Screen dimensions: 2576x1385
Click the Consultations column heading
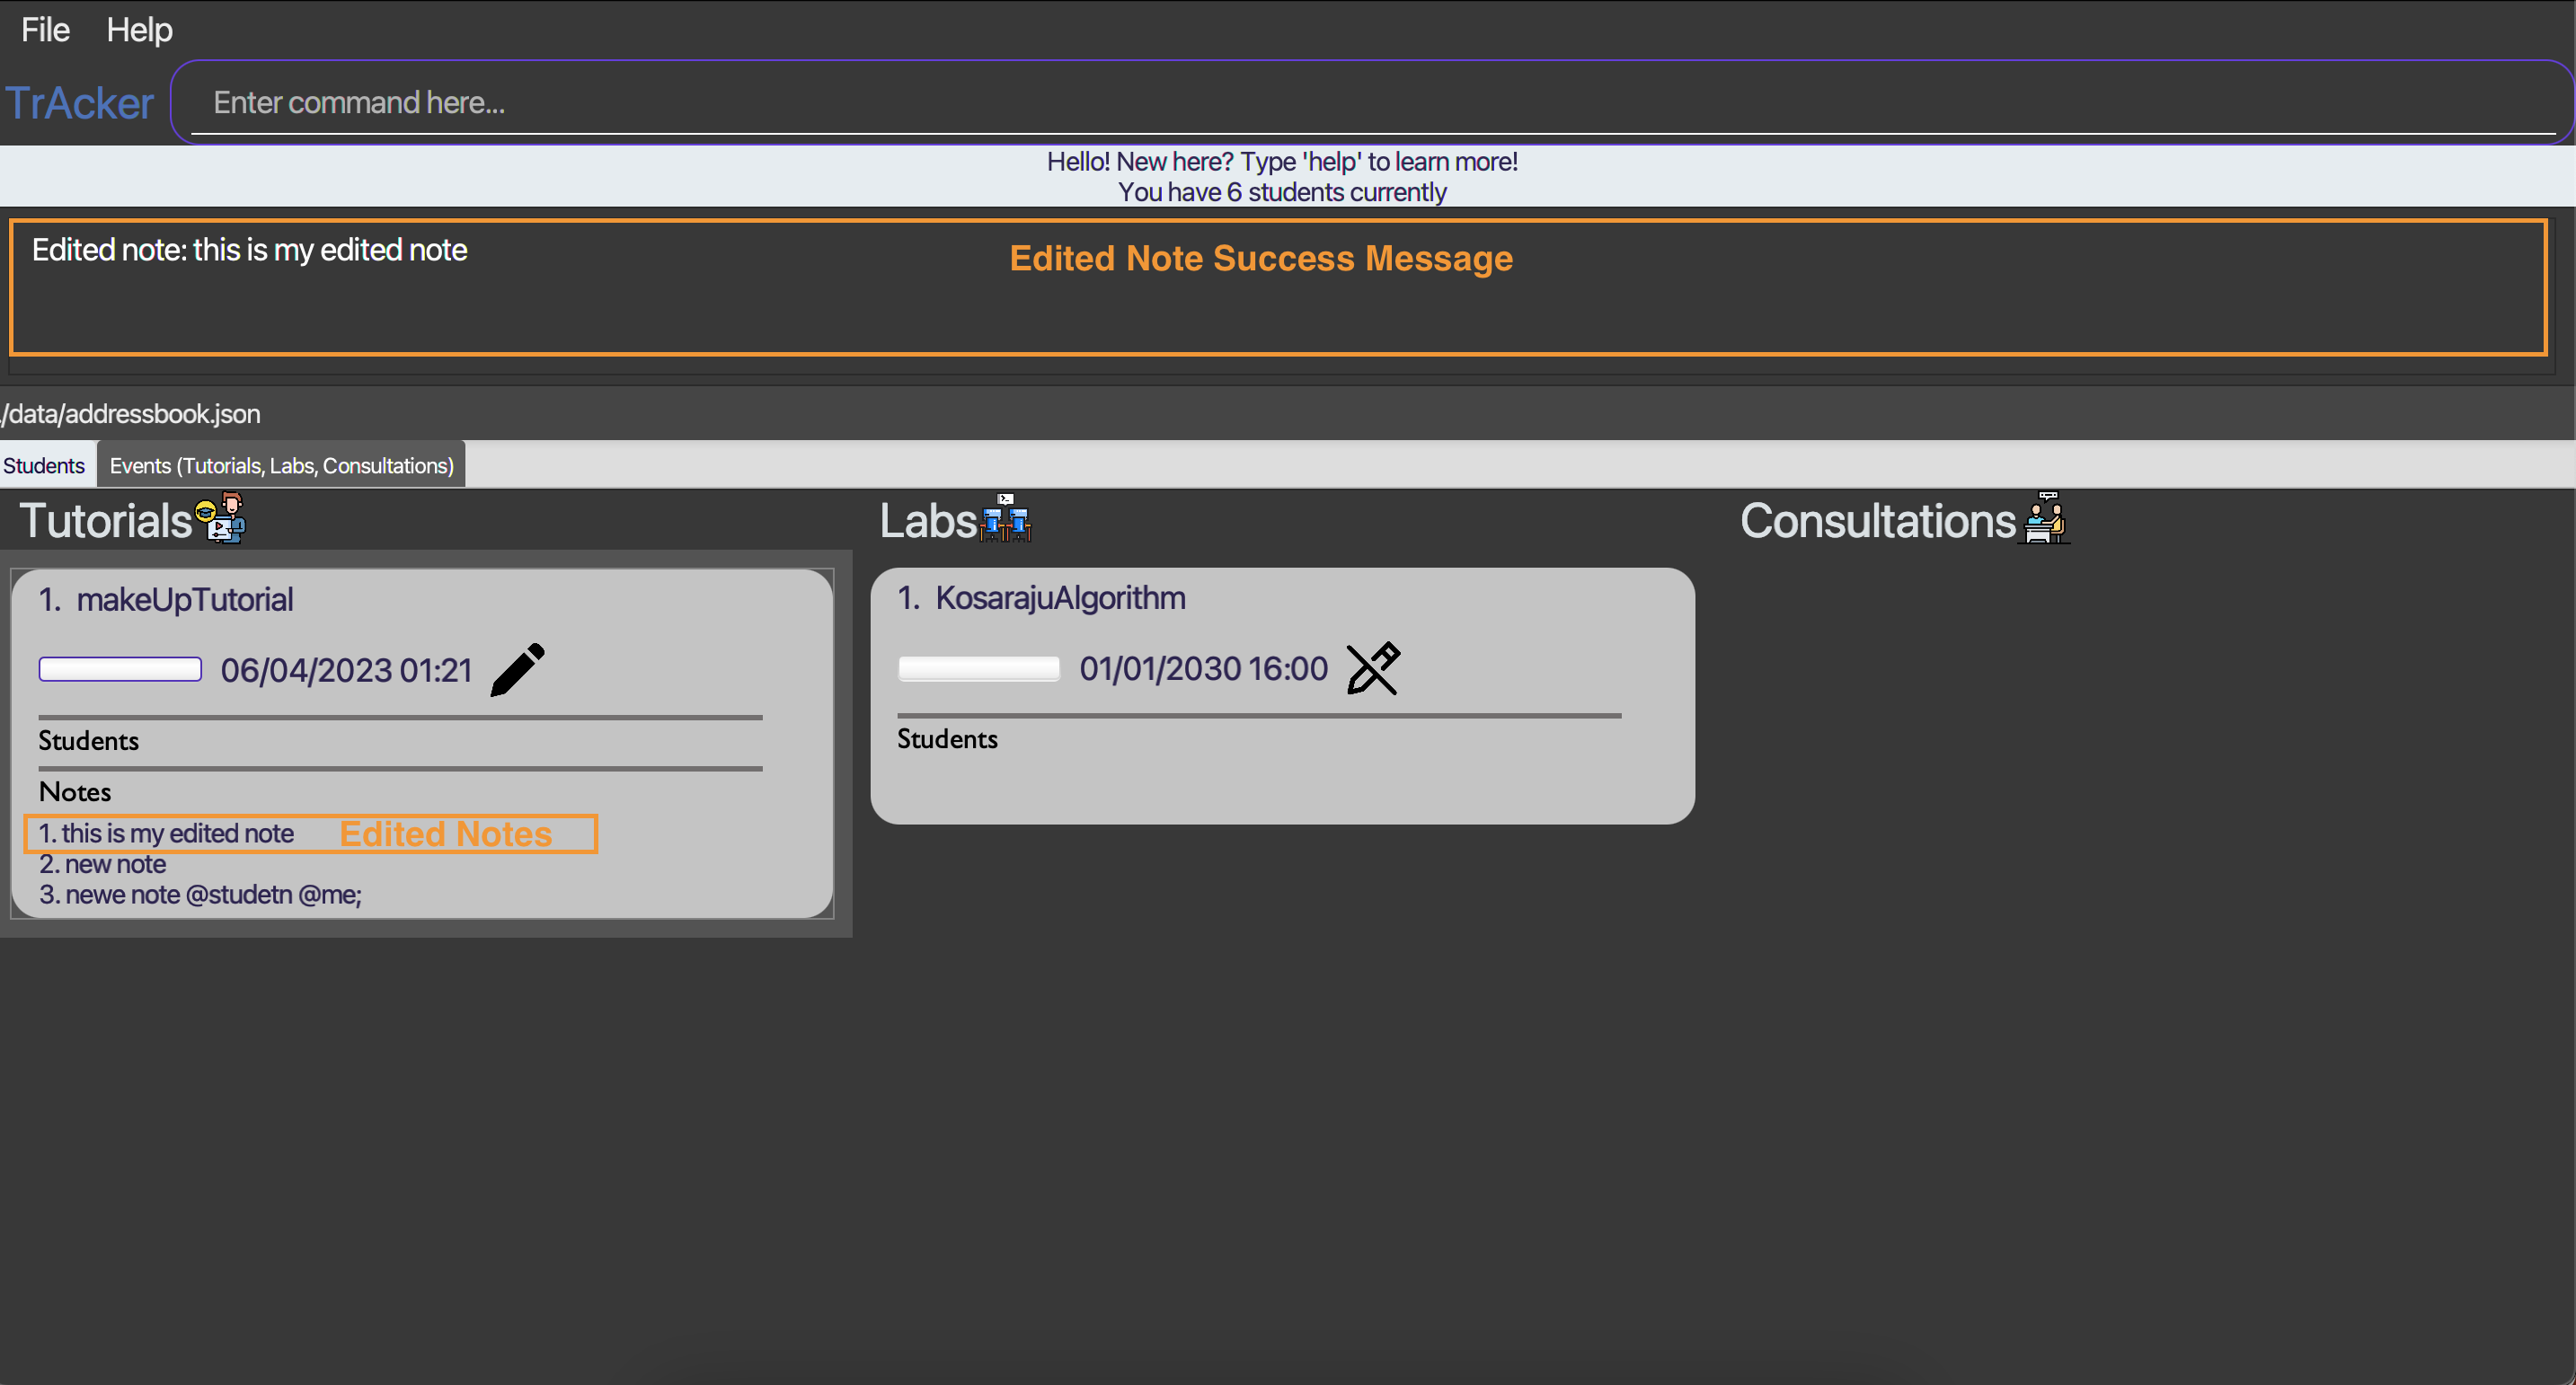click(x=1878, y=520)
